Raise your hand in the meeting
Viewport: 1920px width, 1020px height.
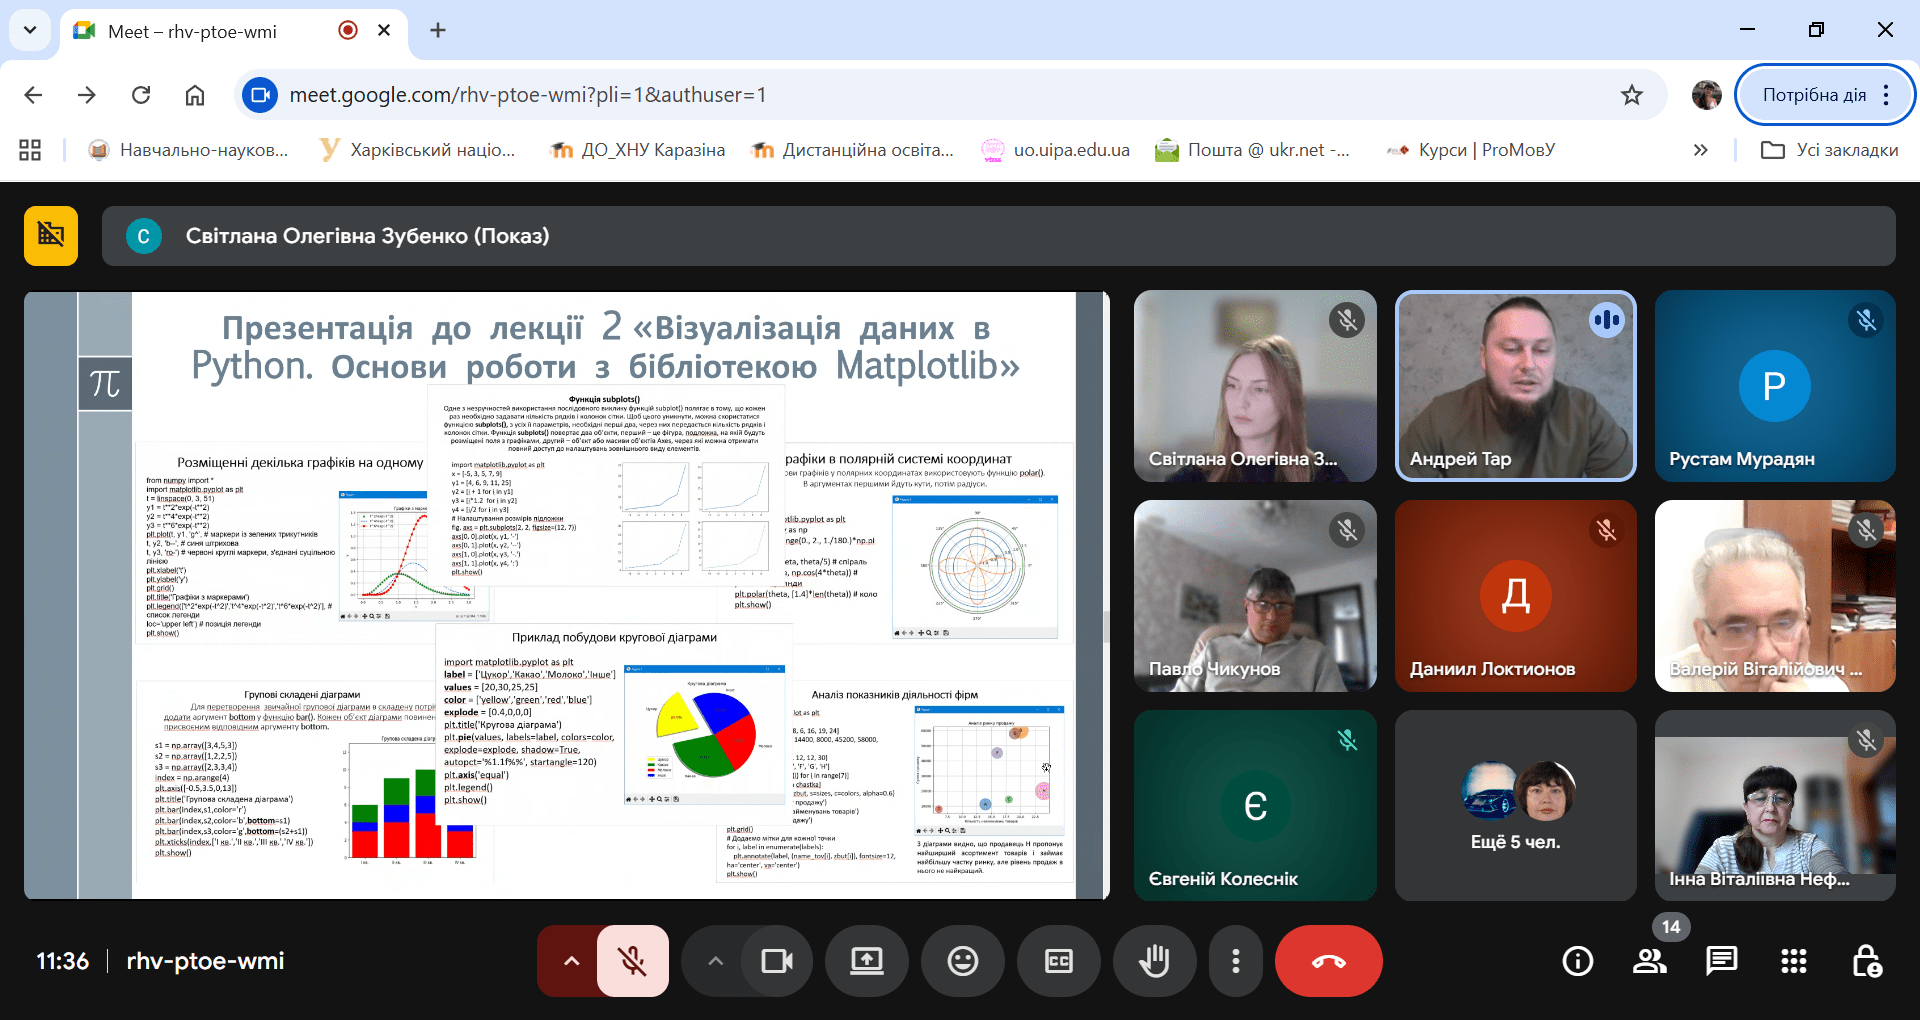(x=1154, y=961)
